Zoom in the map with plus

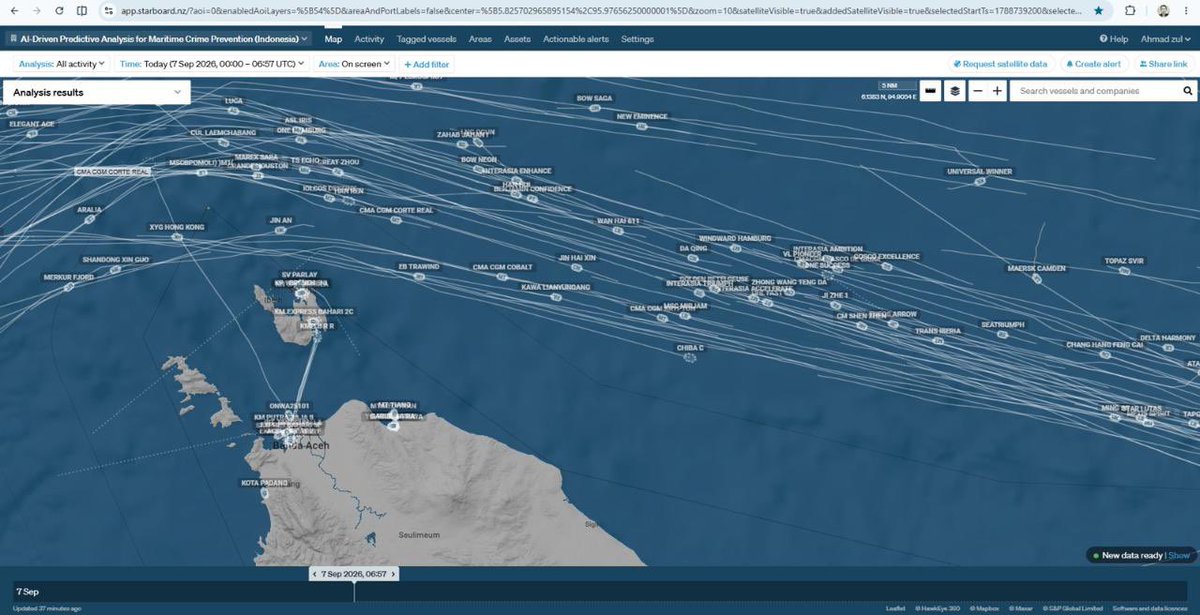click(x=997, y=91)
